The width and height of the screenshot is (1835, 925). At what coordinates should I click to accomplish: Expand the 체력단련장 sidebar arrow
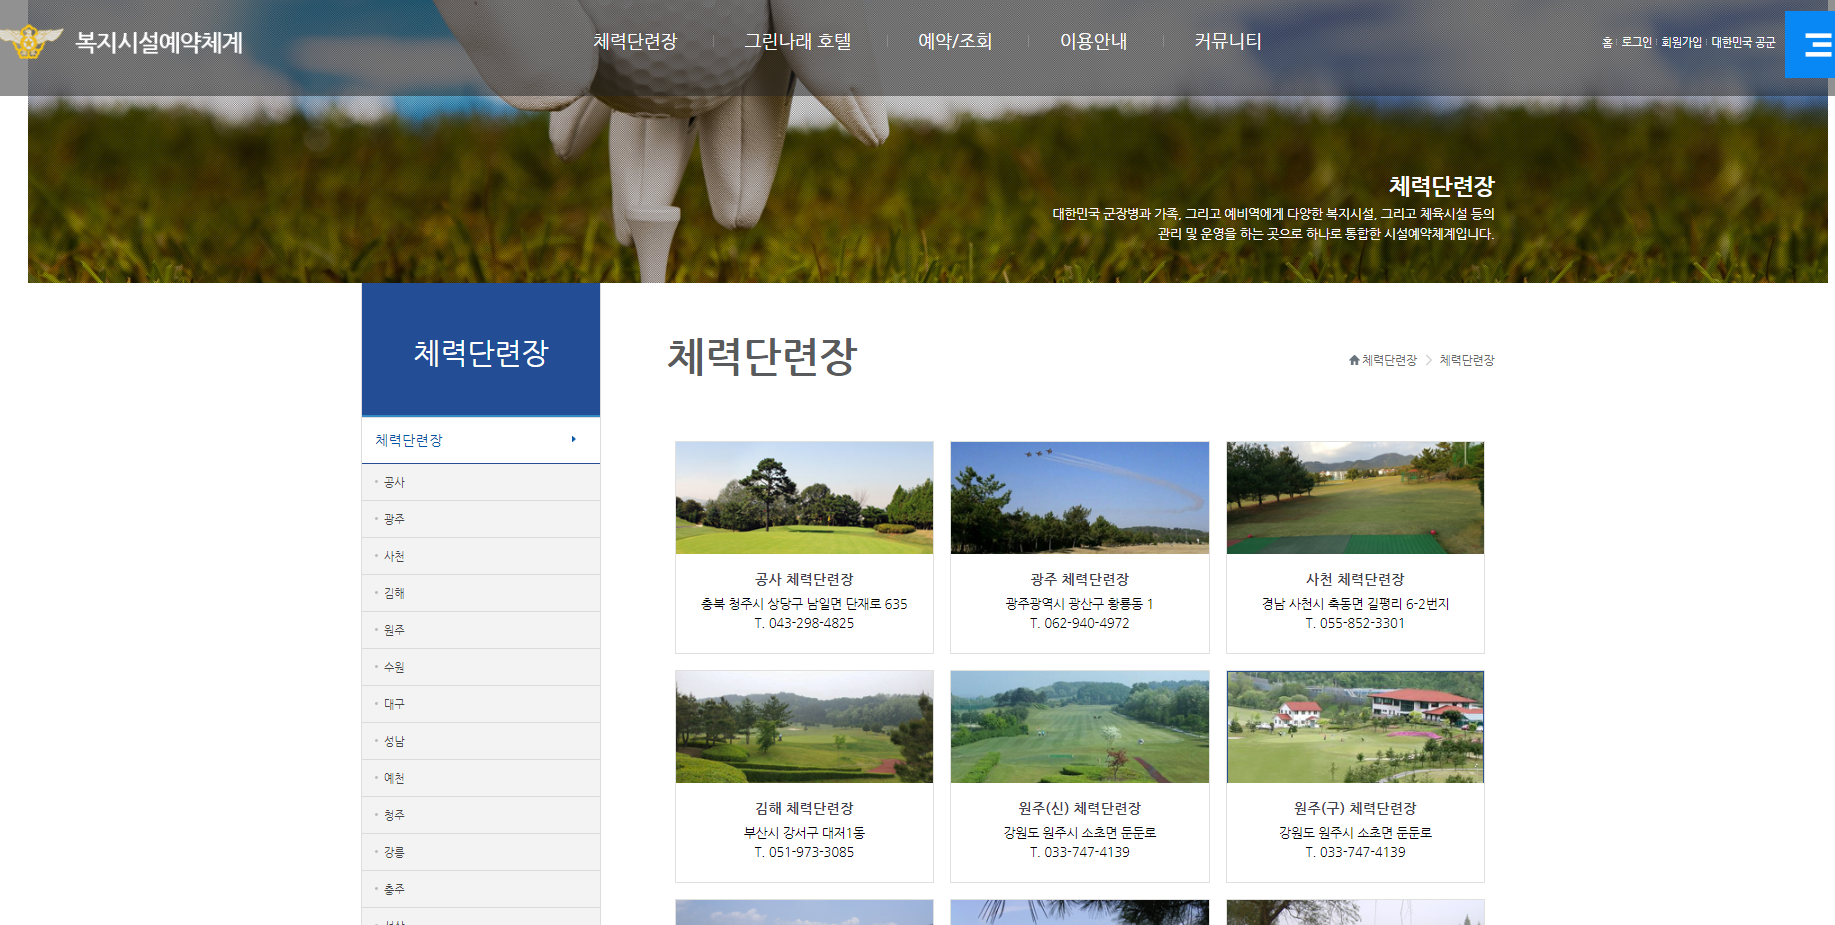pyautogui.click(x=573, y=439)
